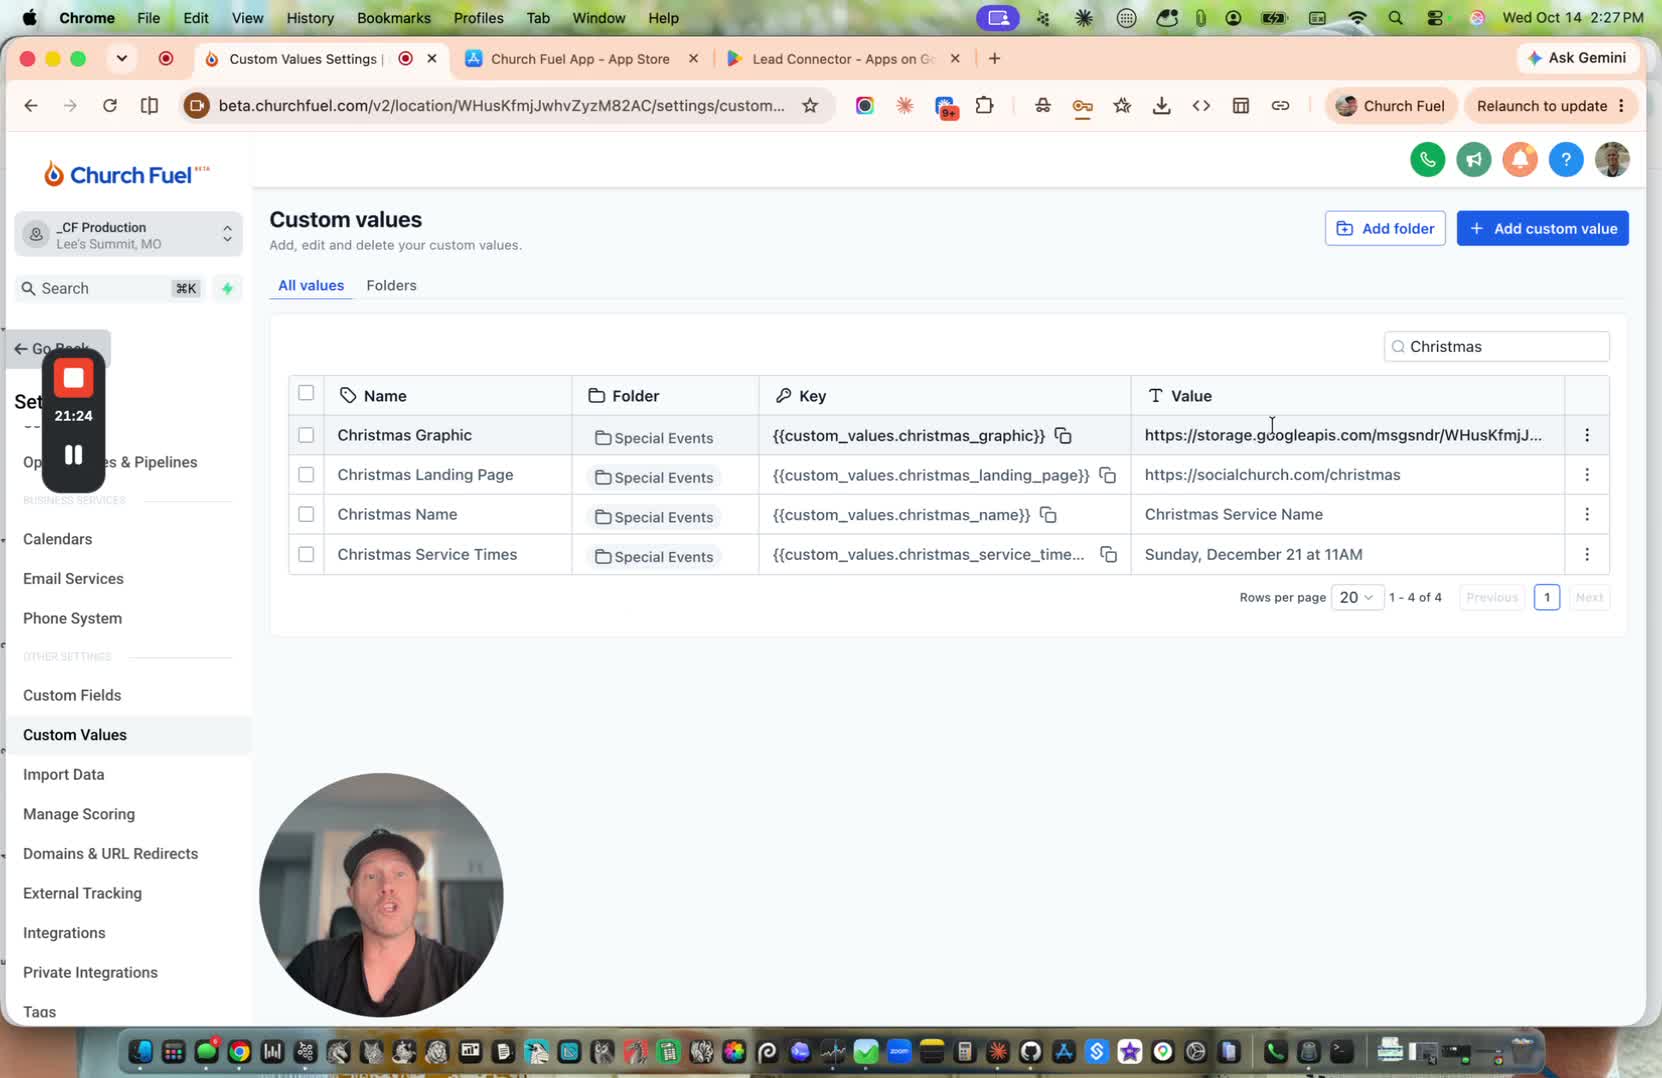Select the All values tab
The width and height of the screenshot is (1662, 1078).
click(311, 285)
